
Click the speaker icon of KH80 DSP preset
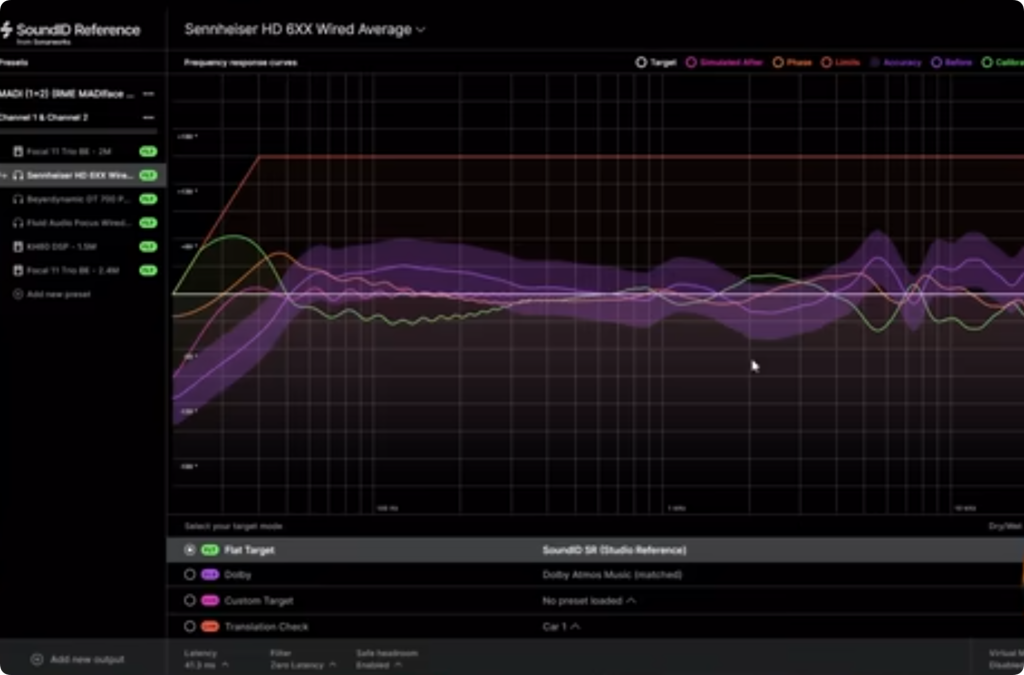pyautogui.click(x=18, y=247)
